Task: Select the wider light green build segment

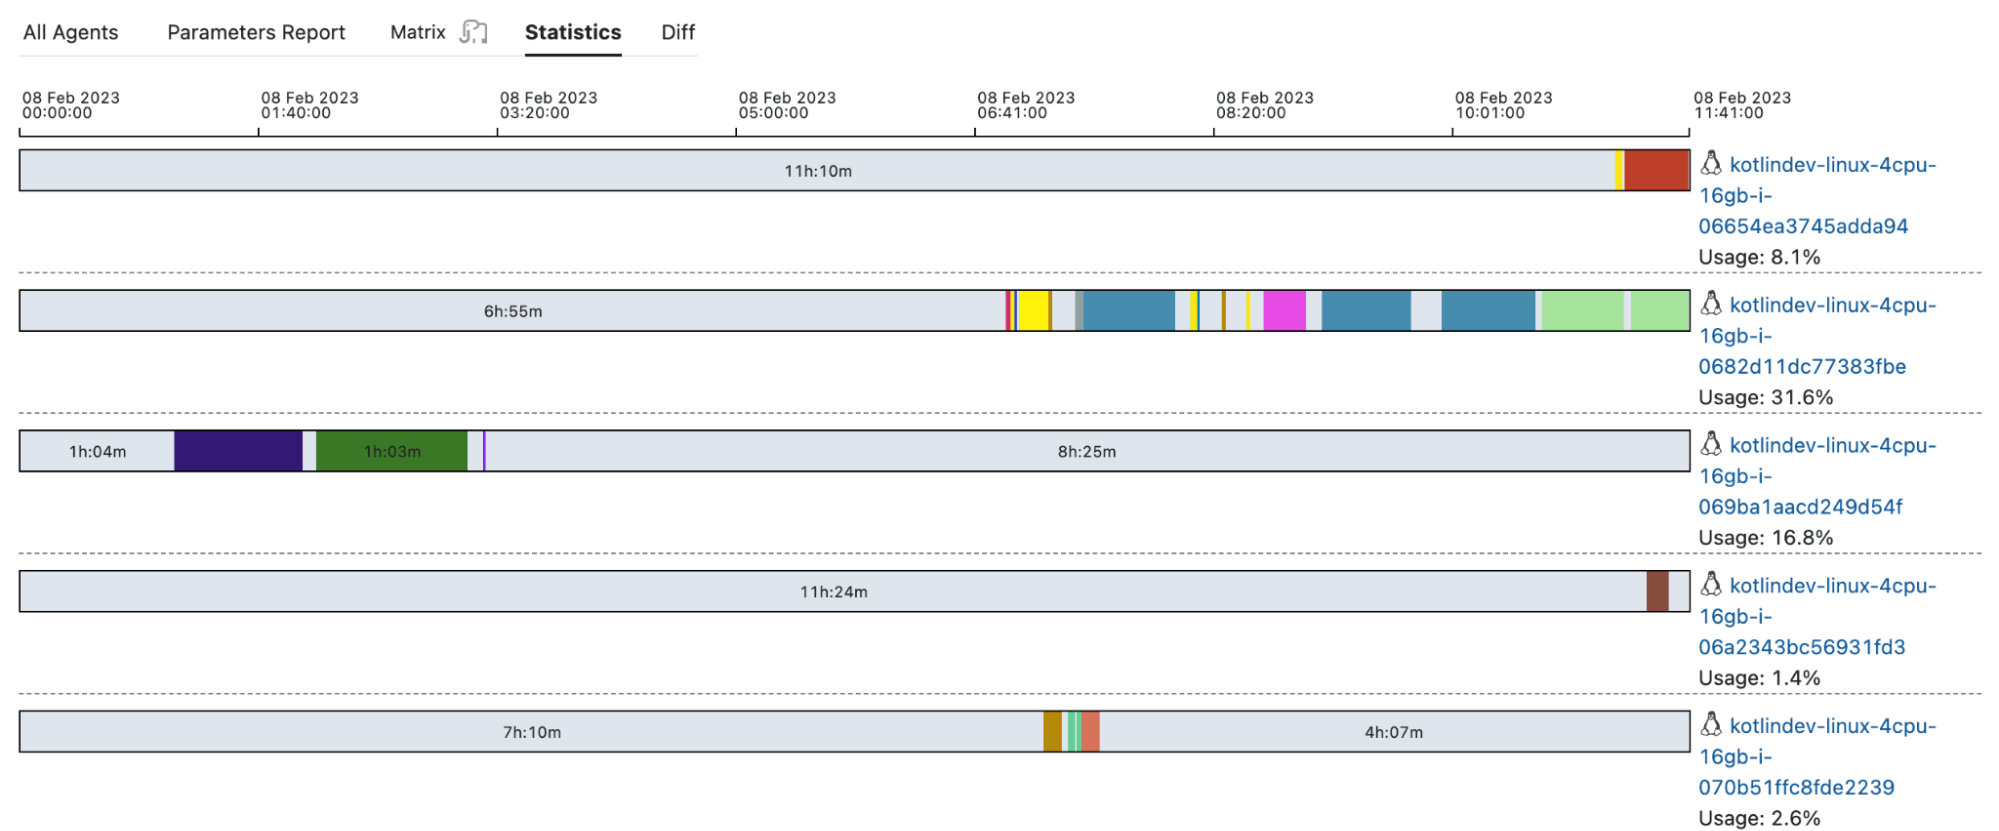Action: 1582,311
